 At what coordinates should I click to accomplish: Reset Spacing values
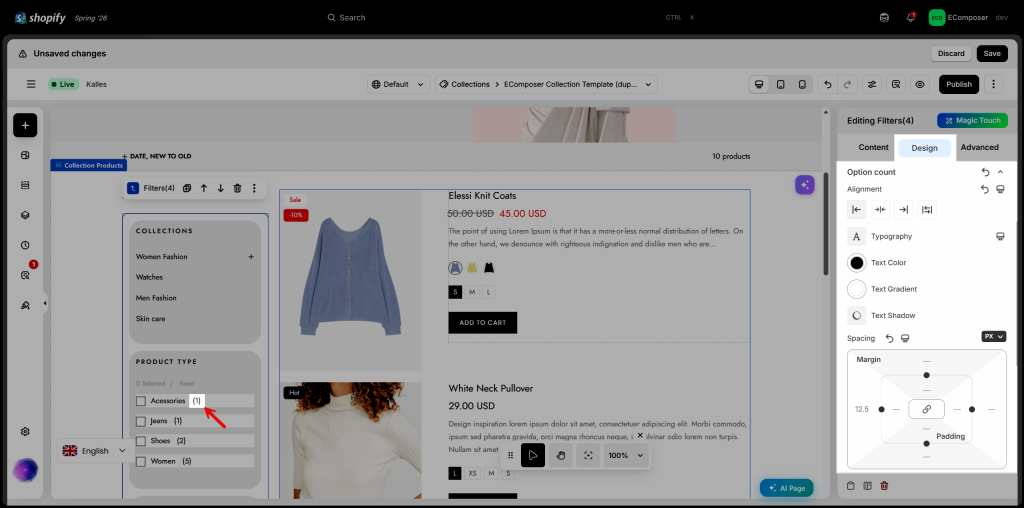889,338
